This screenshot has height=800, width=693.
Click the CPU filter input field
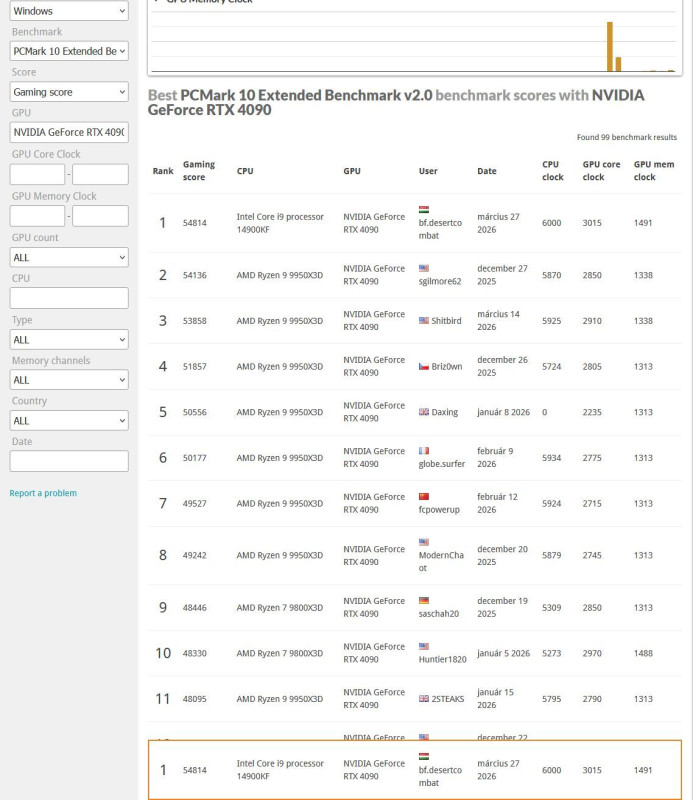coord(69,298)
